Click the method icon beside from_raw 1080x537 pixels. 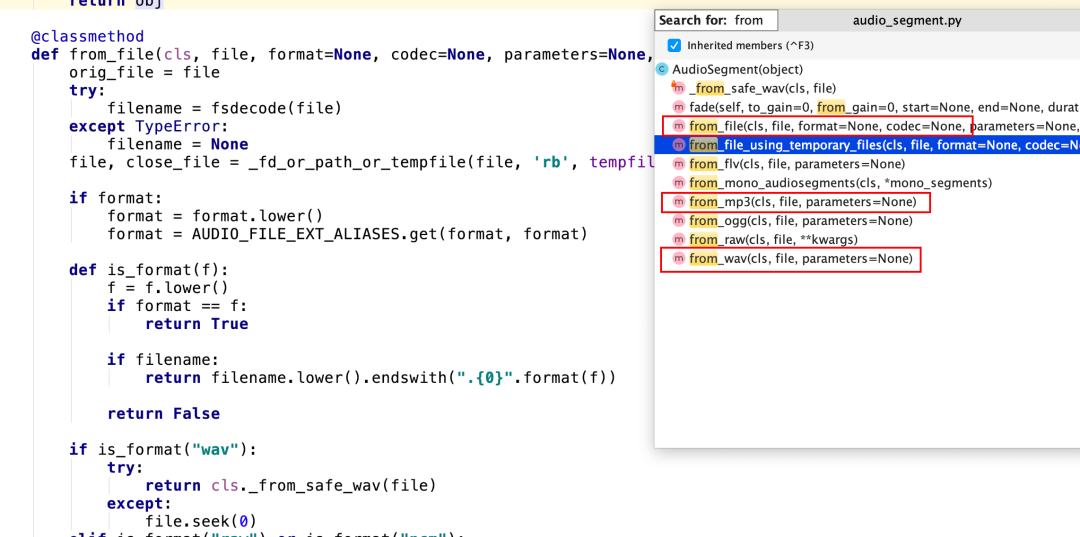pos(679,240)
